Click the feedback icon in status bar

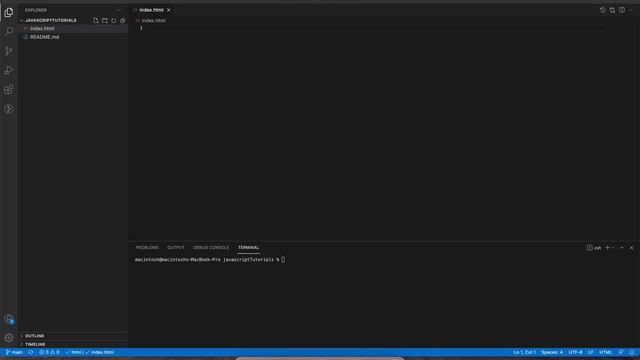pos(621,352)
